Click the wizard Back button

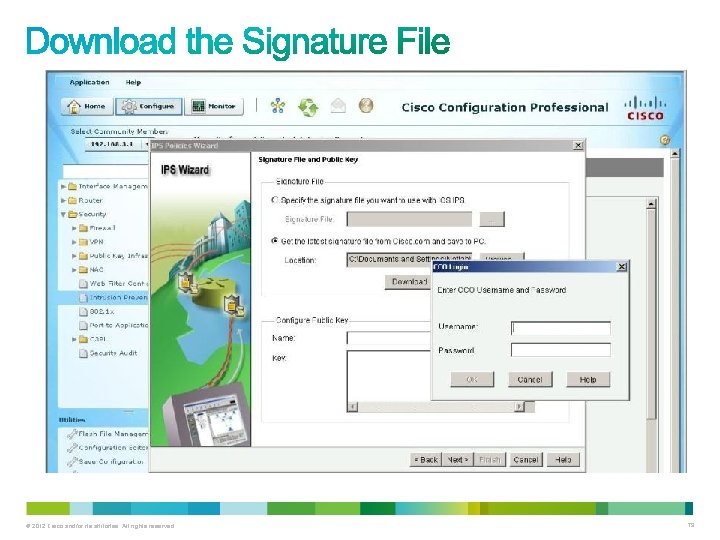pyautogui.click(x=426, y=460)
